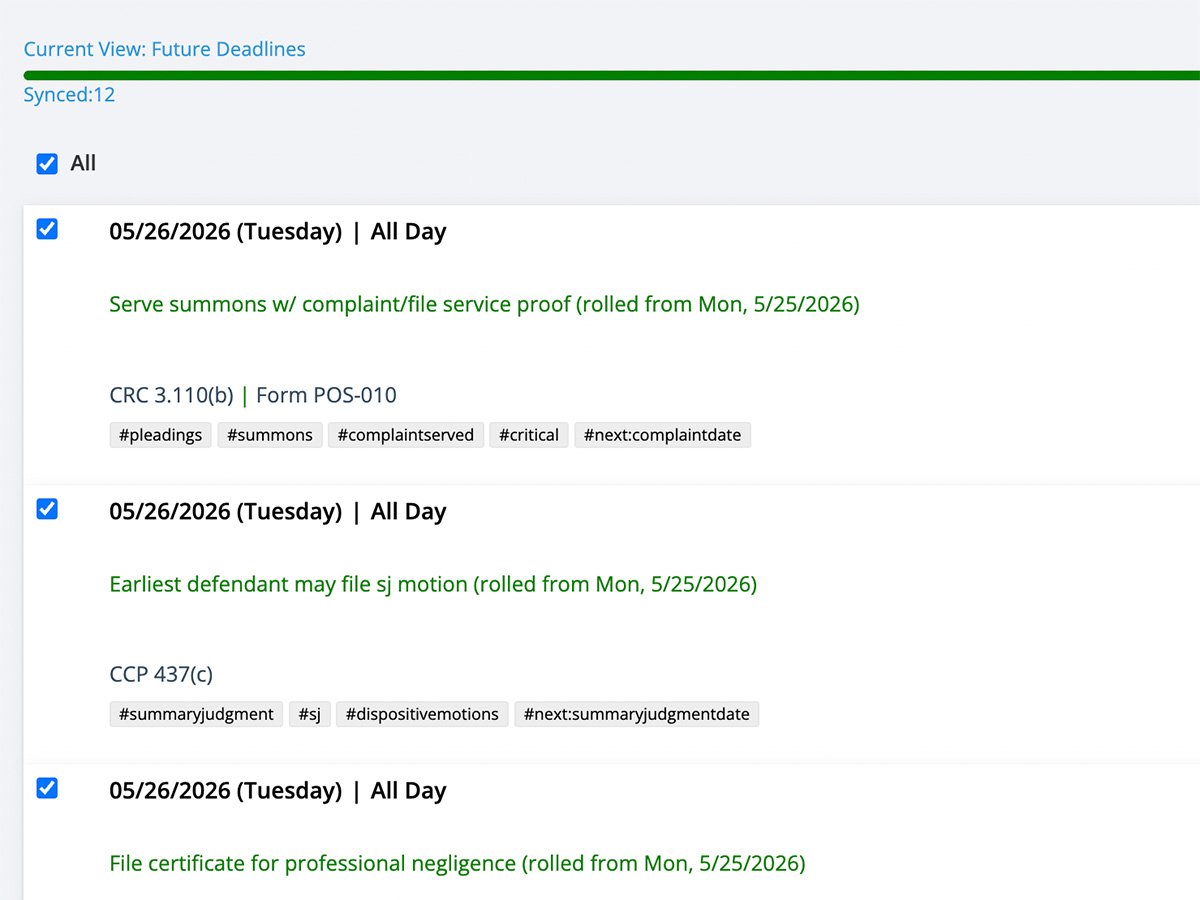The image size is (1200, 900).
Task: Click the Current View: Future Deadlines text
Action: [x=164, y=49]
